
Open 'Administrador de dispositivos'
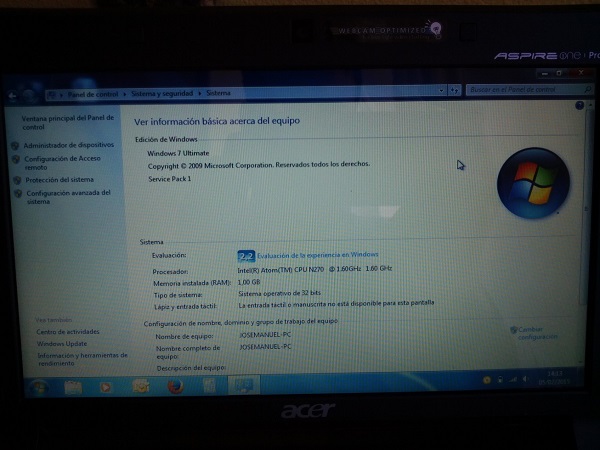69,145
